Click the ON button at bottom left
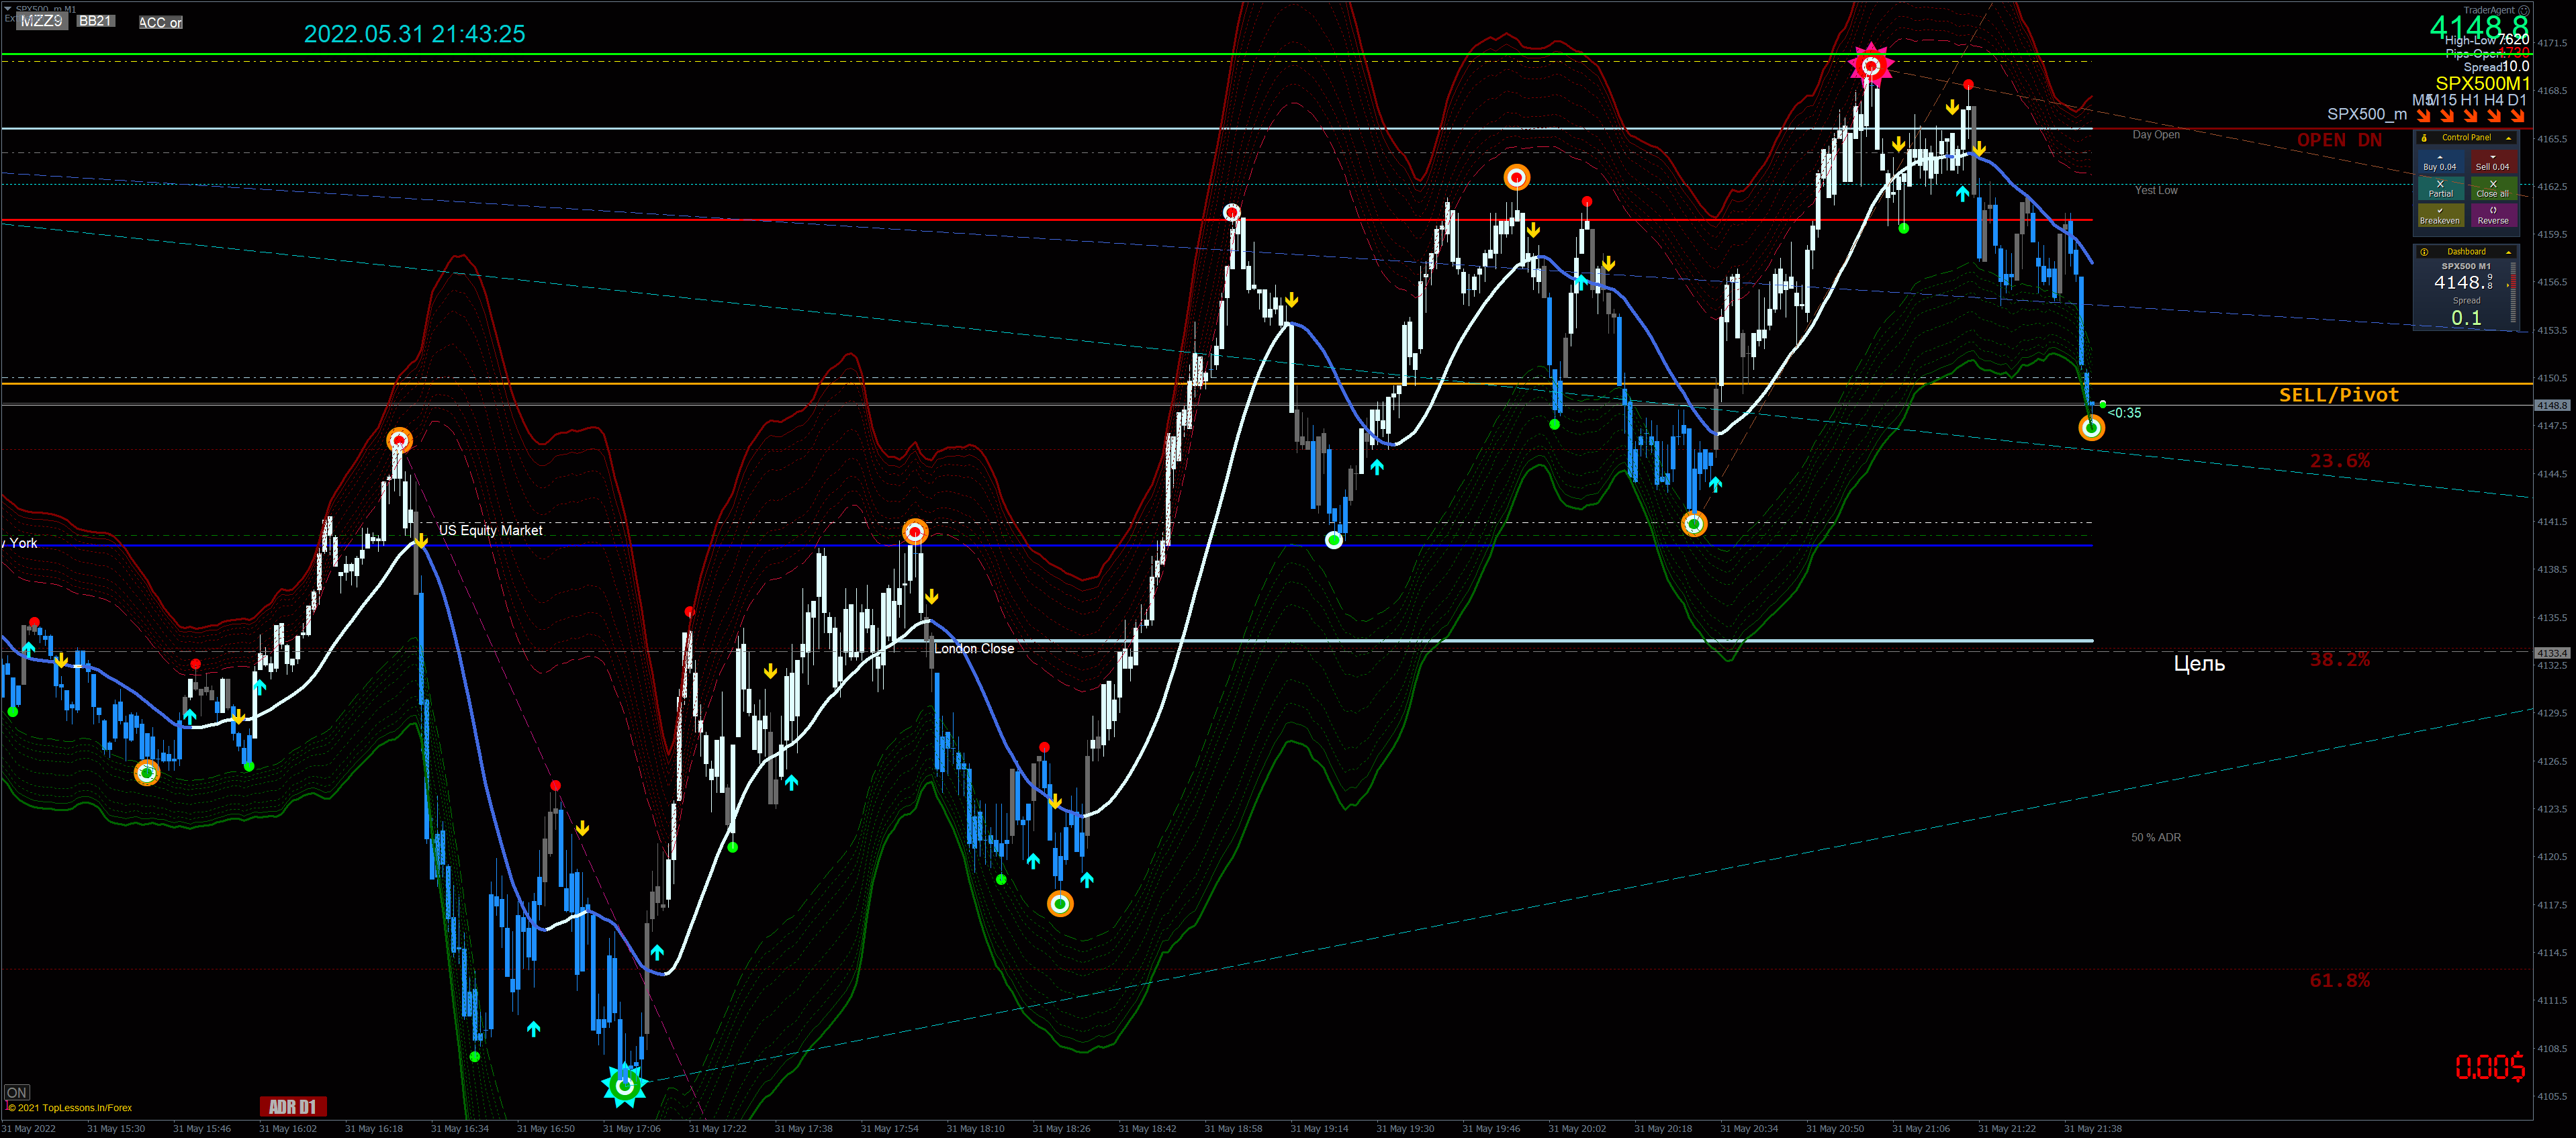 (17, 1092)
